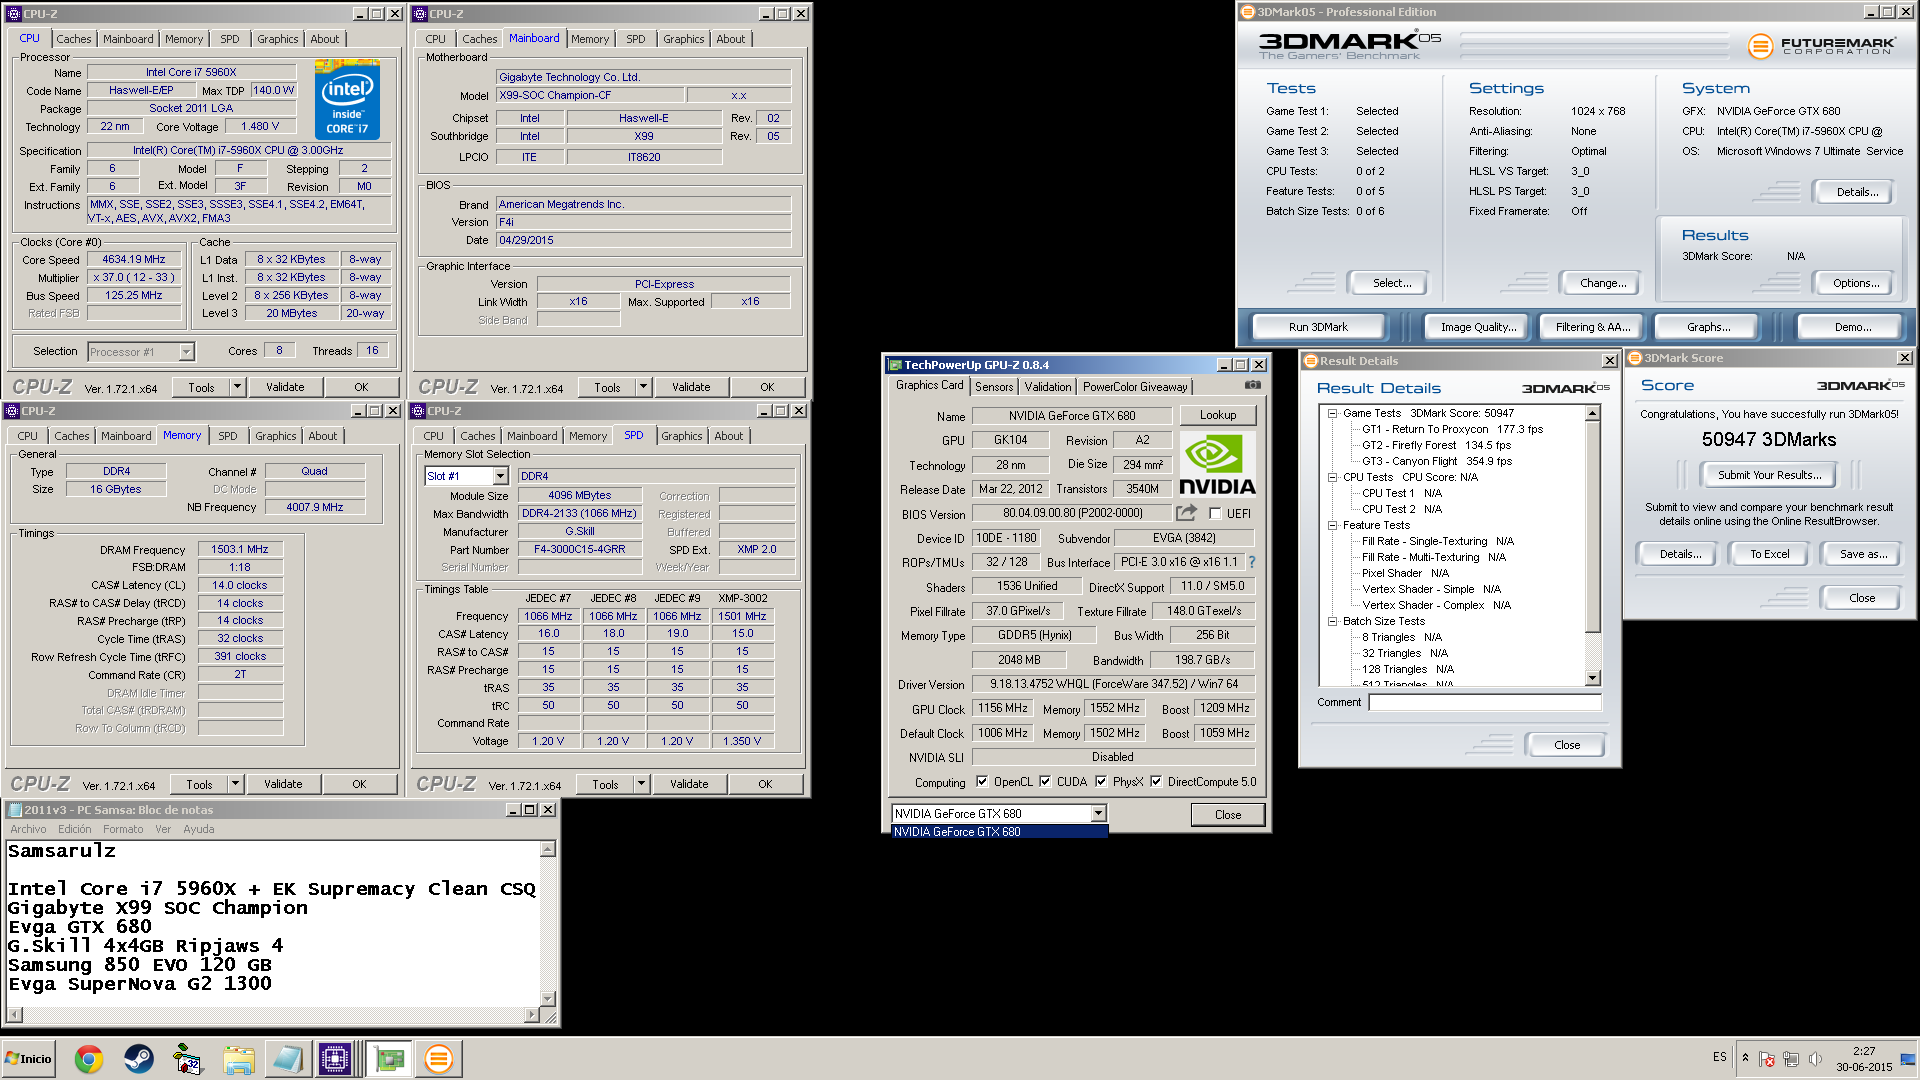Open Google Chrome from the taskbar
The height and width of the screenshot is (1080, 1920).
tap(89, 1059)
